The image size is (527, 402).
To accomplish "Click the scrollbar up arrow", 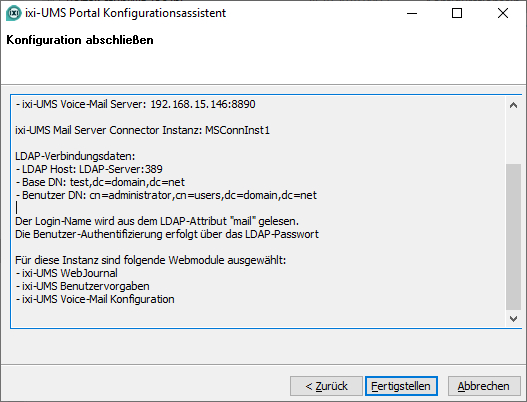I will point(513,105).
